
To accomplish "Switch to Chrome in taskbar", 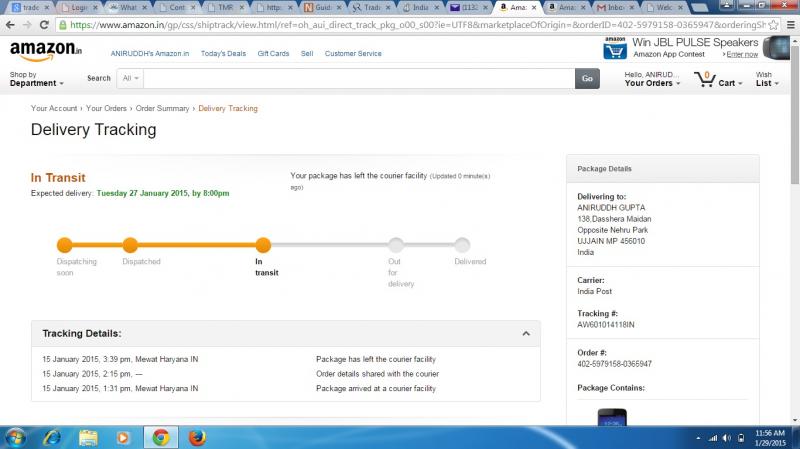I will coord(160,438).
